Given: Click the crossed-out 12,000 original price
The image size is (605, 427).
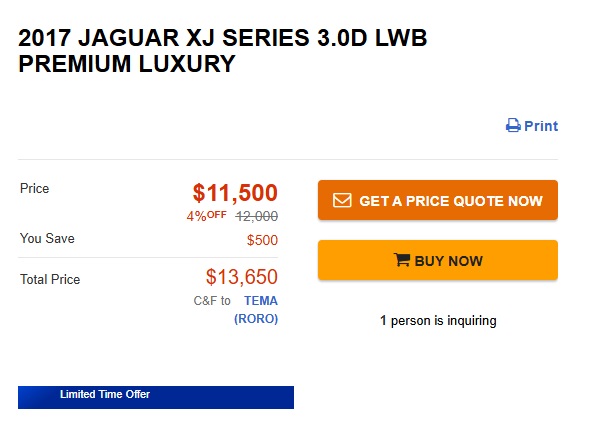Looking at the screenshot, I should 256,216.
